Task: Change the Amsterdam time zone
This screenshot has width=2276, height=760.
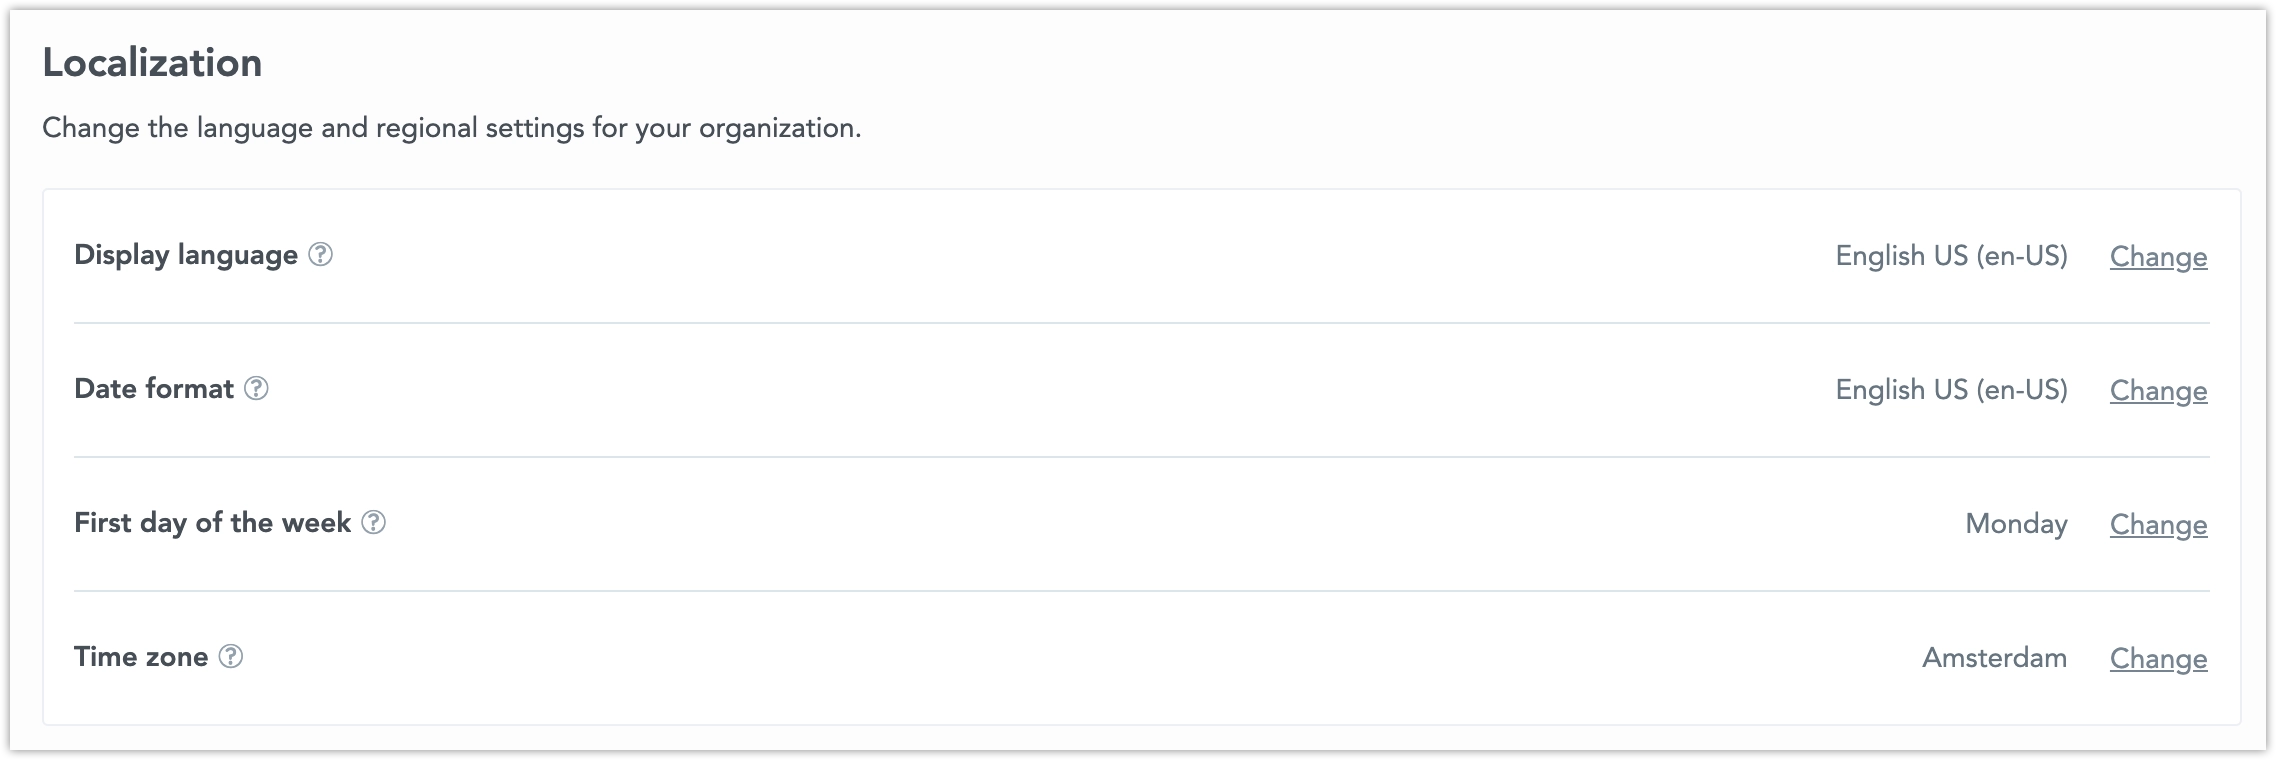Action: click(x=2157, y=659)
